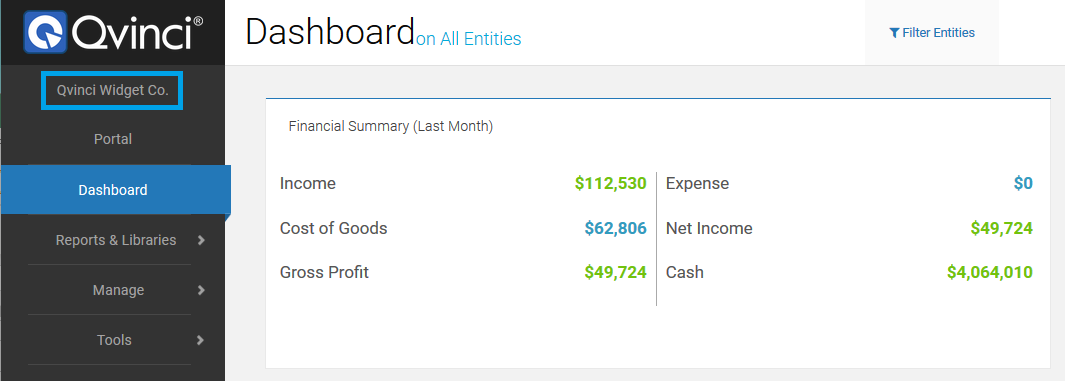The image size is (1065, 381).
Task: Click the Financial Summary (Last Month) heading
Action: pos(391,126)
